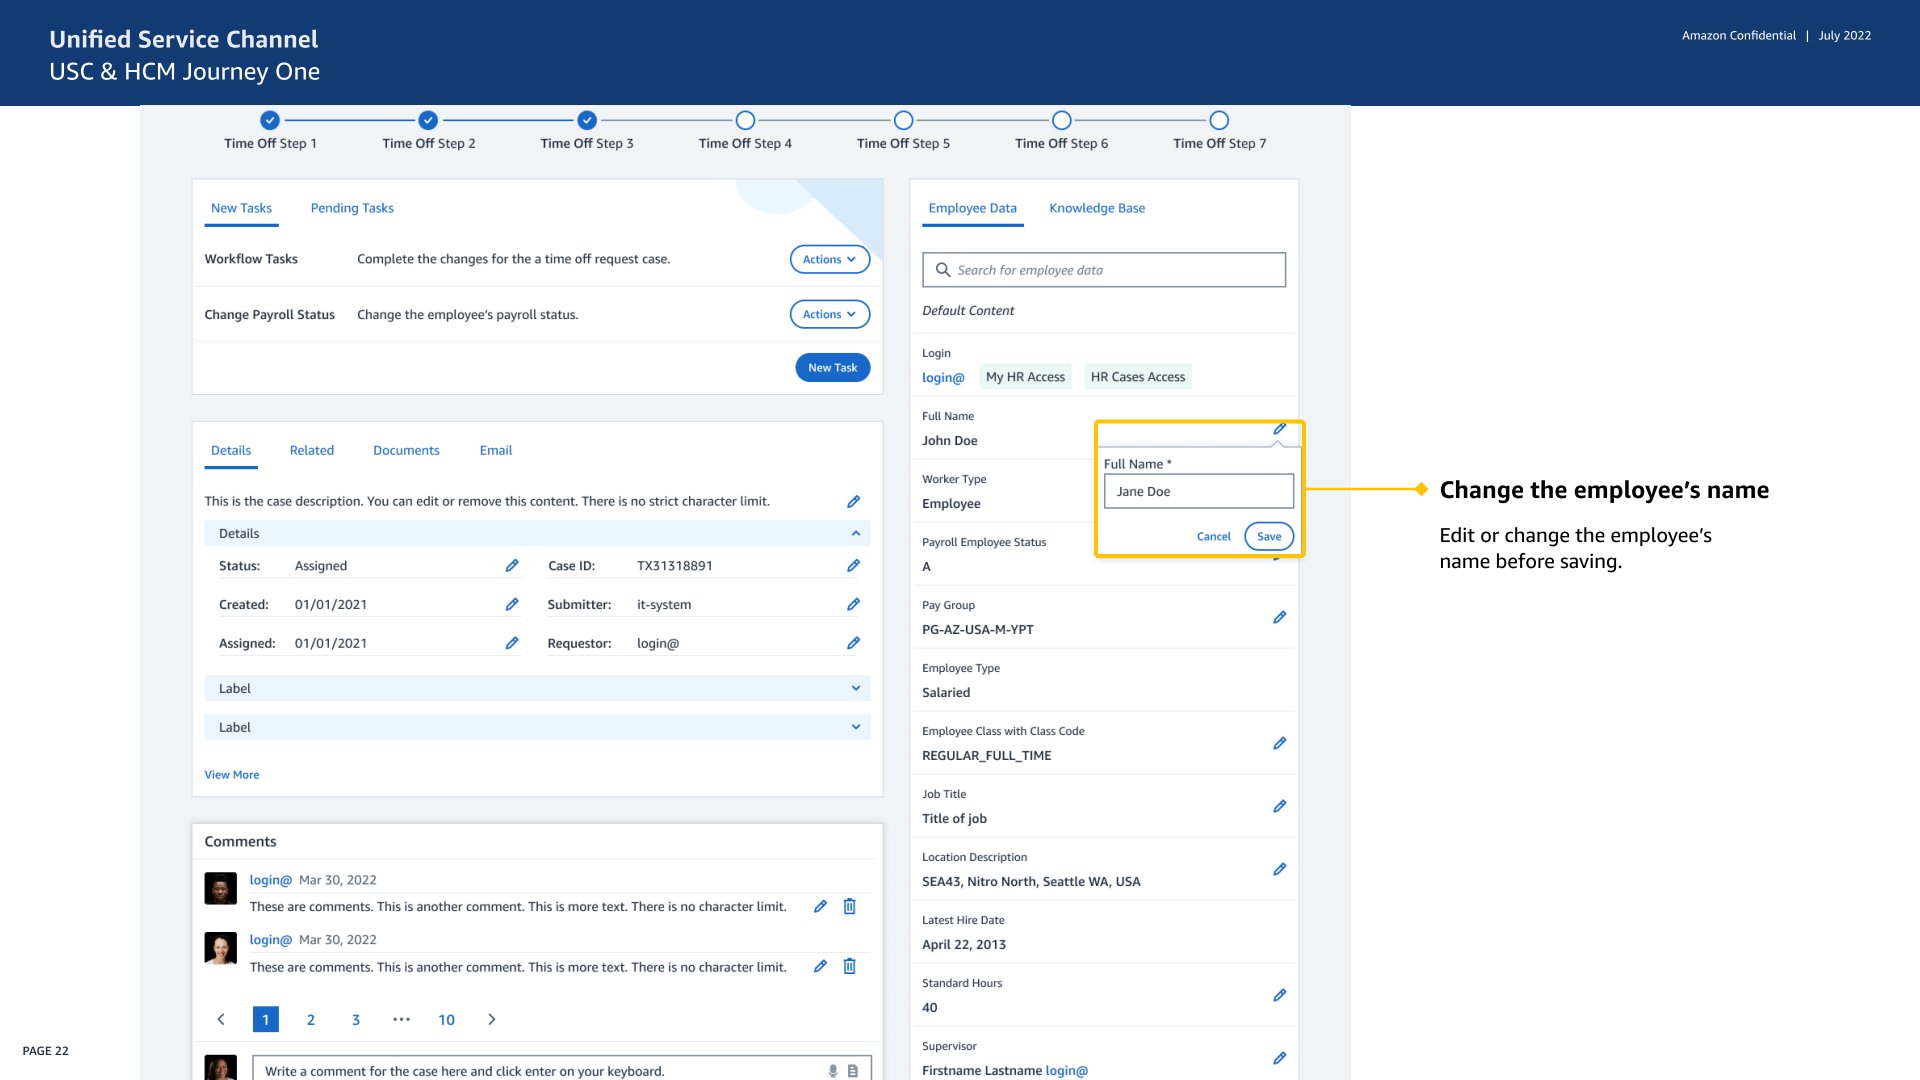Screen dimensions: 1920x1080
Task: Open the Knowledge Base tab
Action: [x=1097, y=209]
